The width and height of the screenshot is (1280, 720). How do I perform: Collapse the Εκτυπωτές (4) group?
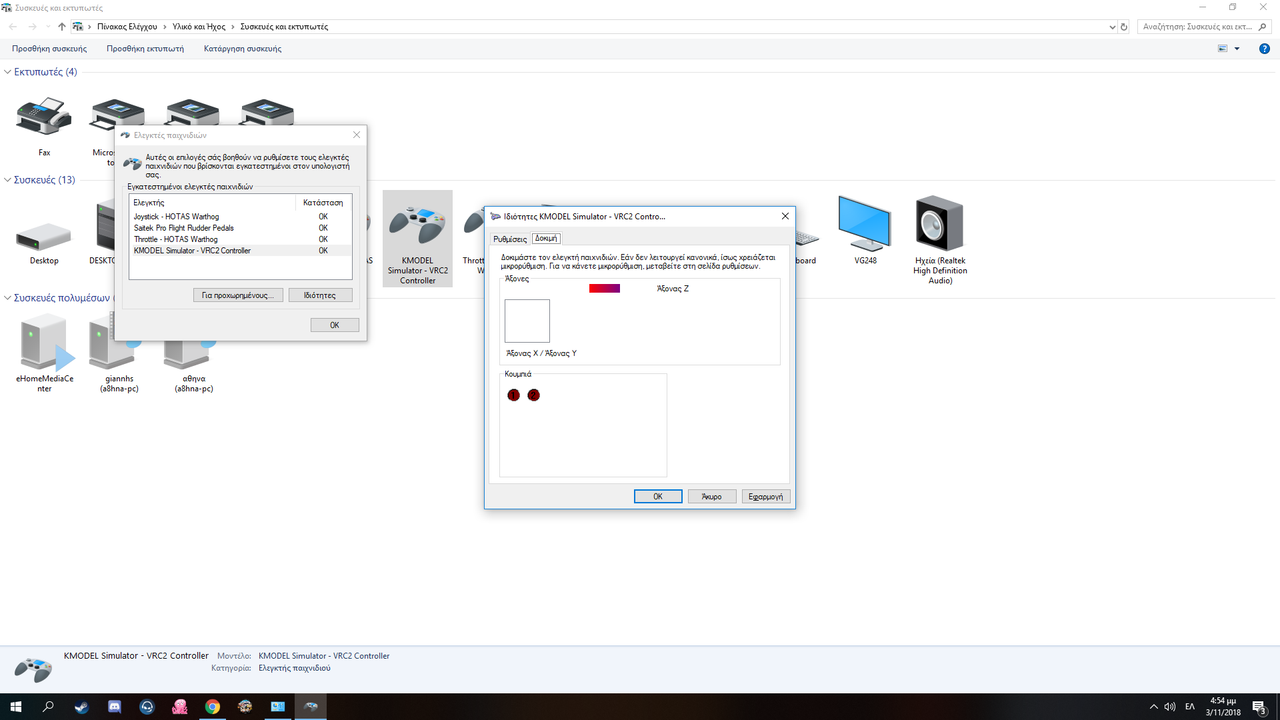click(9, 72)
